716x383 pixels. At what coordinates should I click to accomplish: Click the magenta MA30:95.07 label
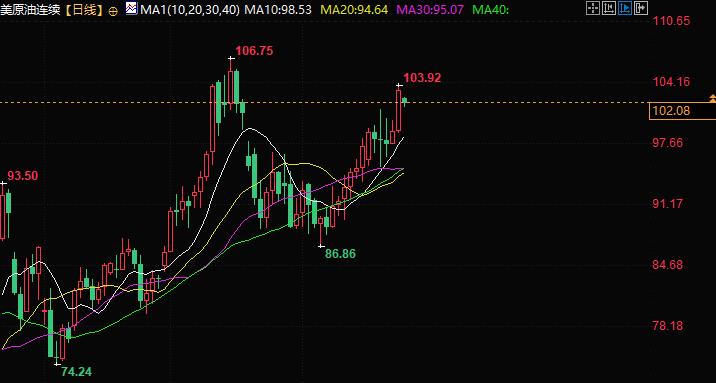pyautogui.click(x=431, y=9)
